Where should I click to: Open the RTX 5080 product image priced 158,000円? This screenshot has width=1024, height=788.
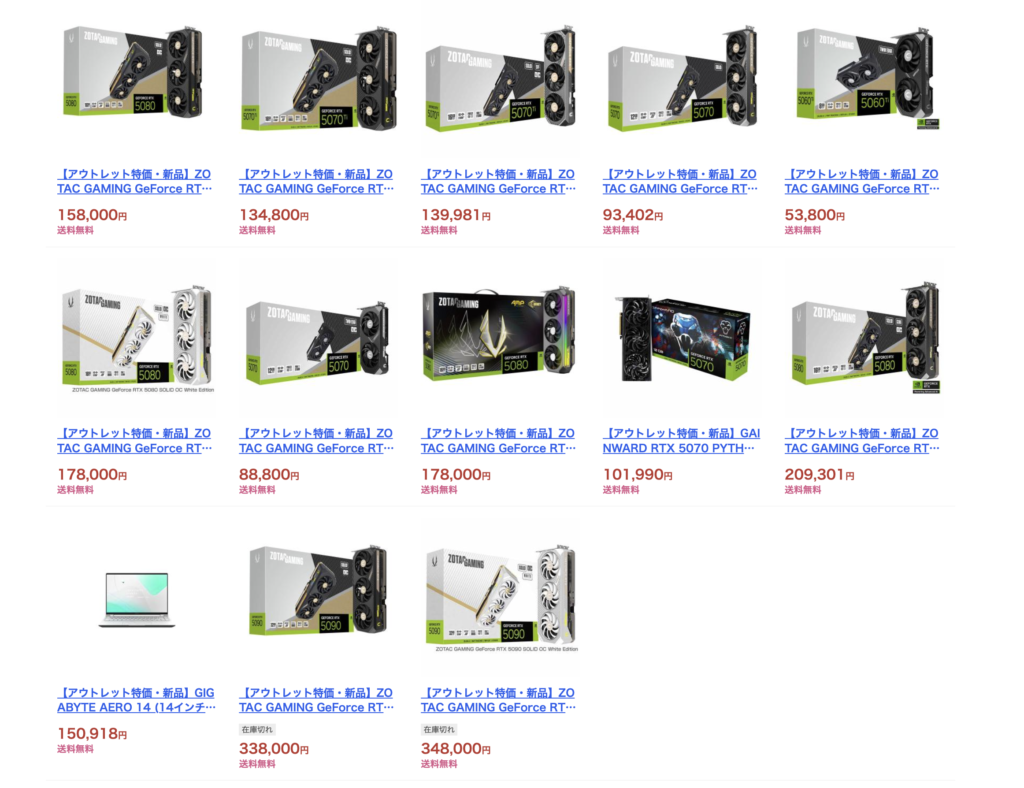pyautogui.click(x=135, y=78)
